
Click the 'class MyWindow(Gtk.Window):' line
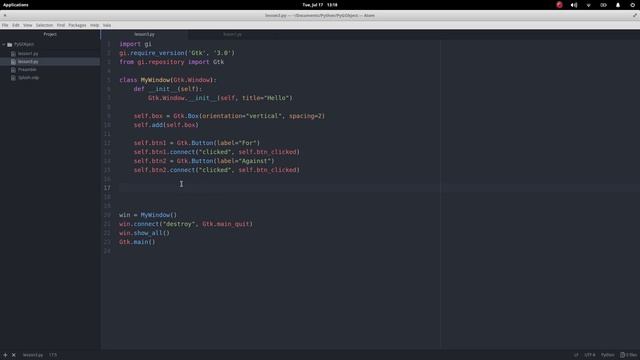(x=168, y=80)
